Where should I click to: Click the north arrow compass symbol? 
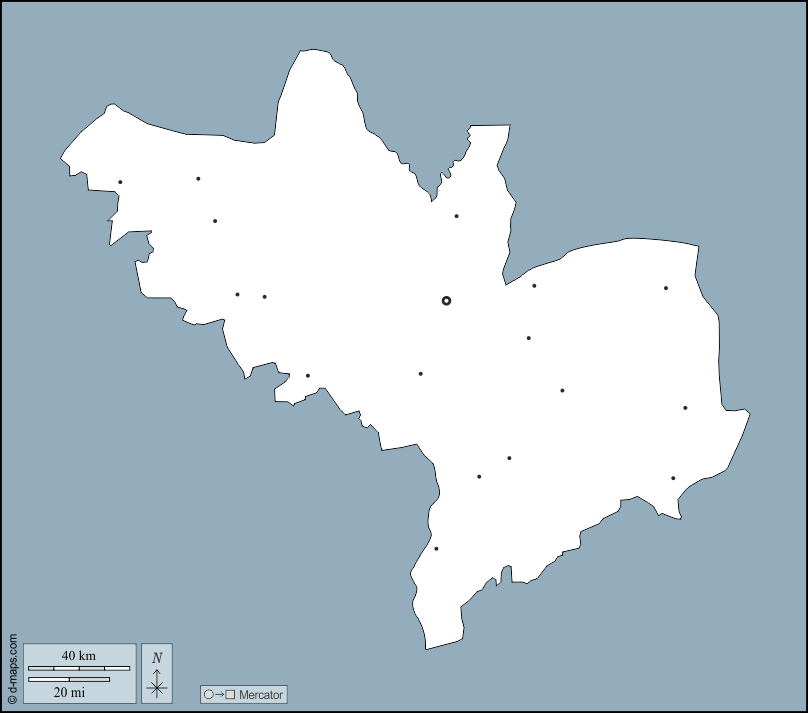point(157,673)
